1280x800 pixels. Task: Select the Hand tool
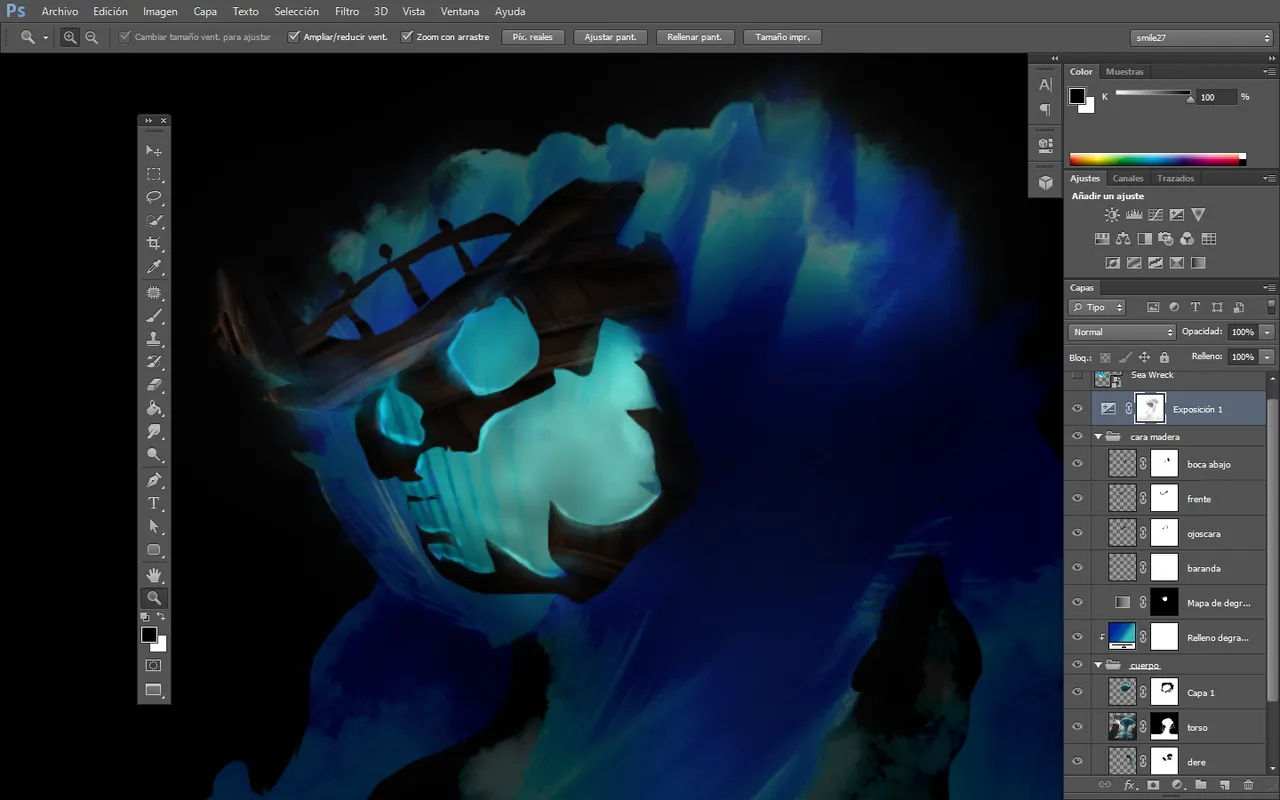pos(154,575)
